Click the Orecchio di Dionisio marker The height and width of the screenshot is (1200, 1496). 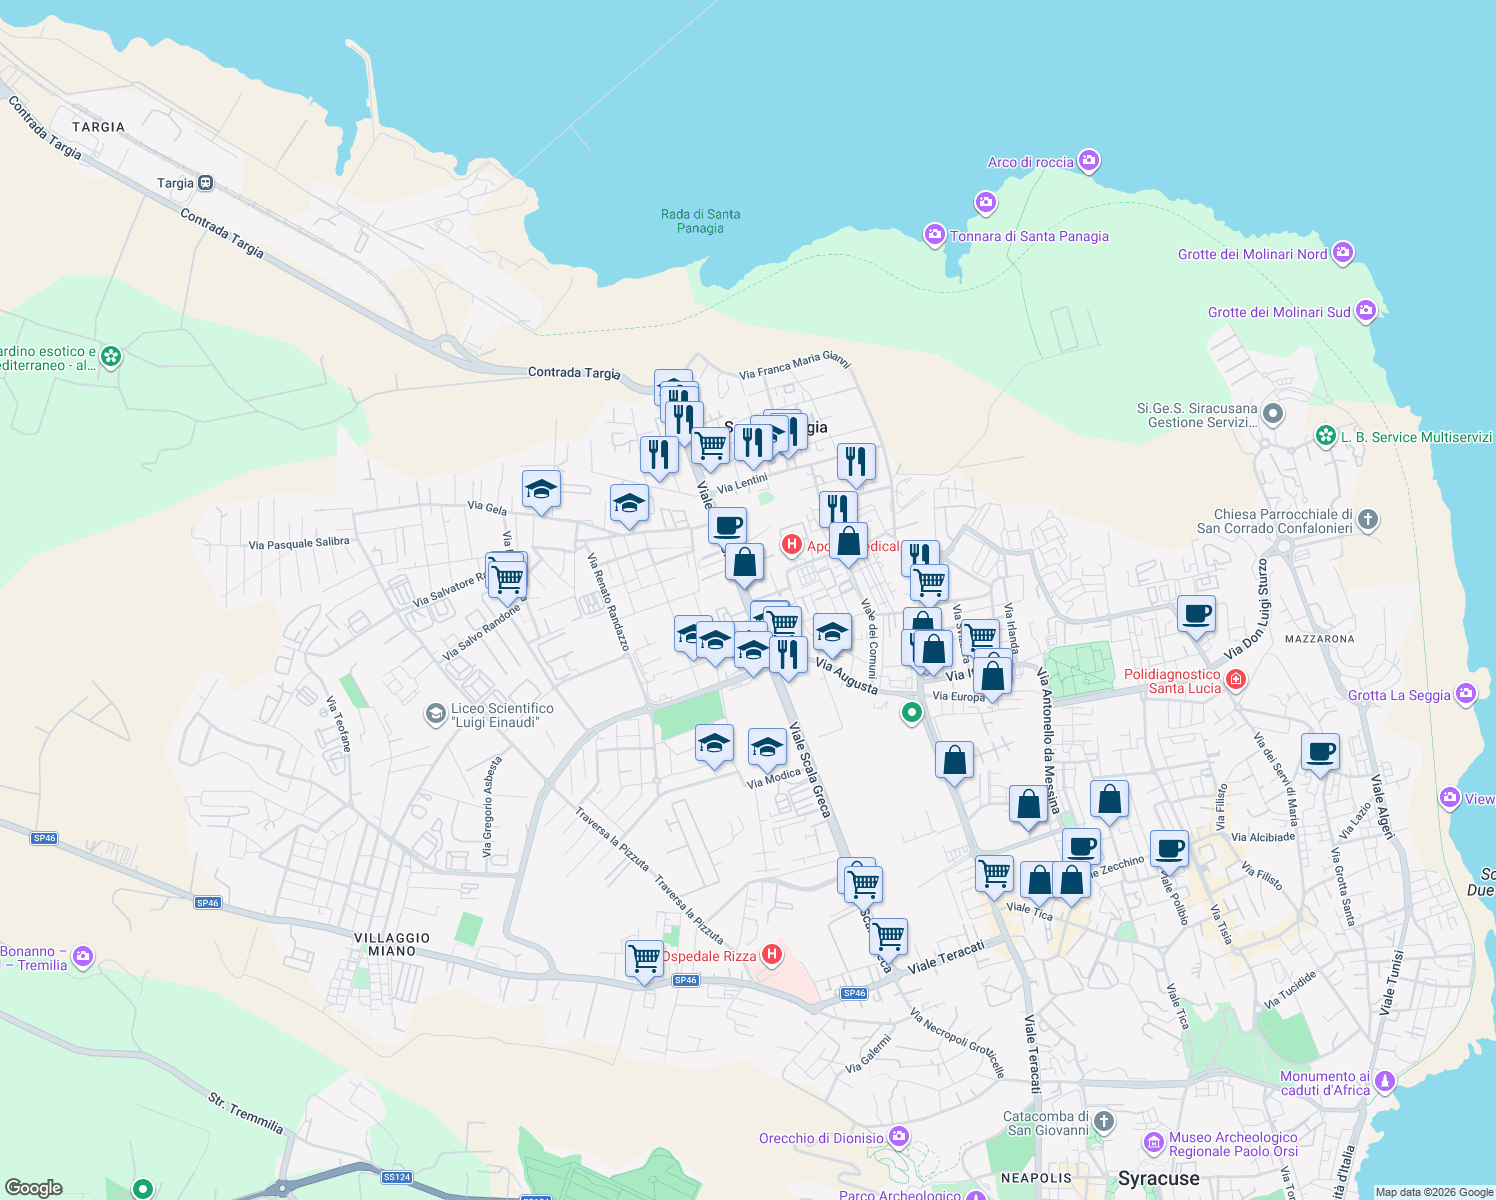pyautogui.click(x=899, y=1137)
